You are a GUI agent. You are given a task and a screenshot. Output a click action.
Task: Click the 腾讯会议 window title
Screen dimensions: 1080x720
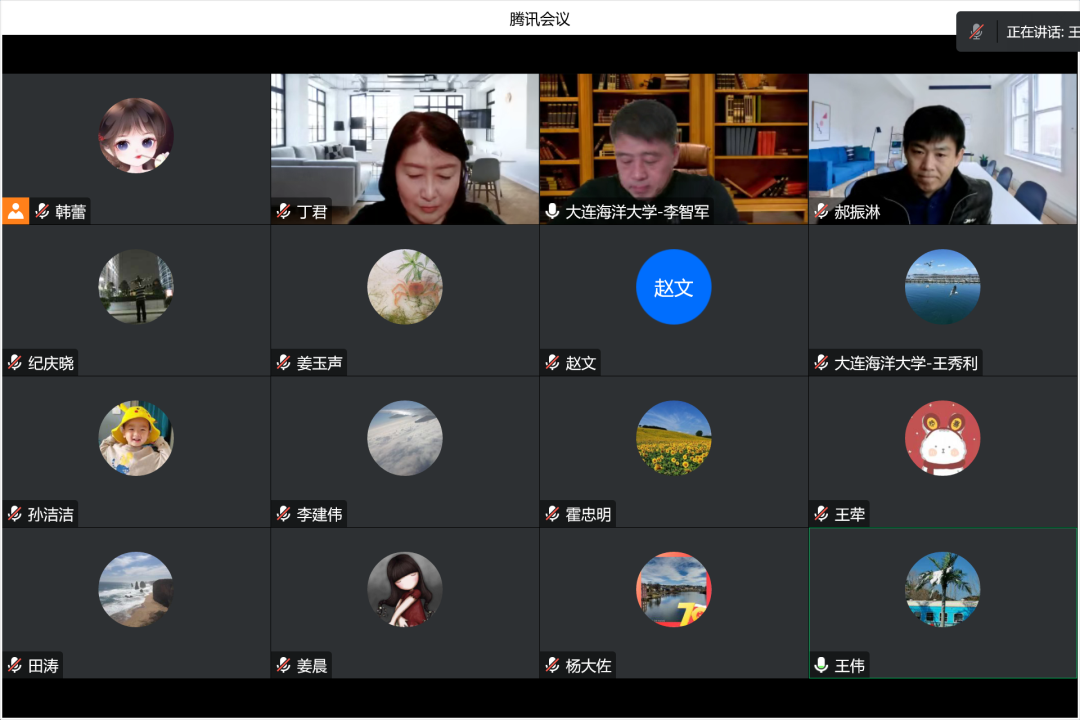(540, 19)
